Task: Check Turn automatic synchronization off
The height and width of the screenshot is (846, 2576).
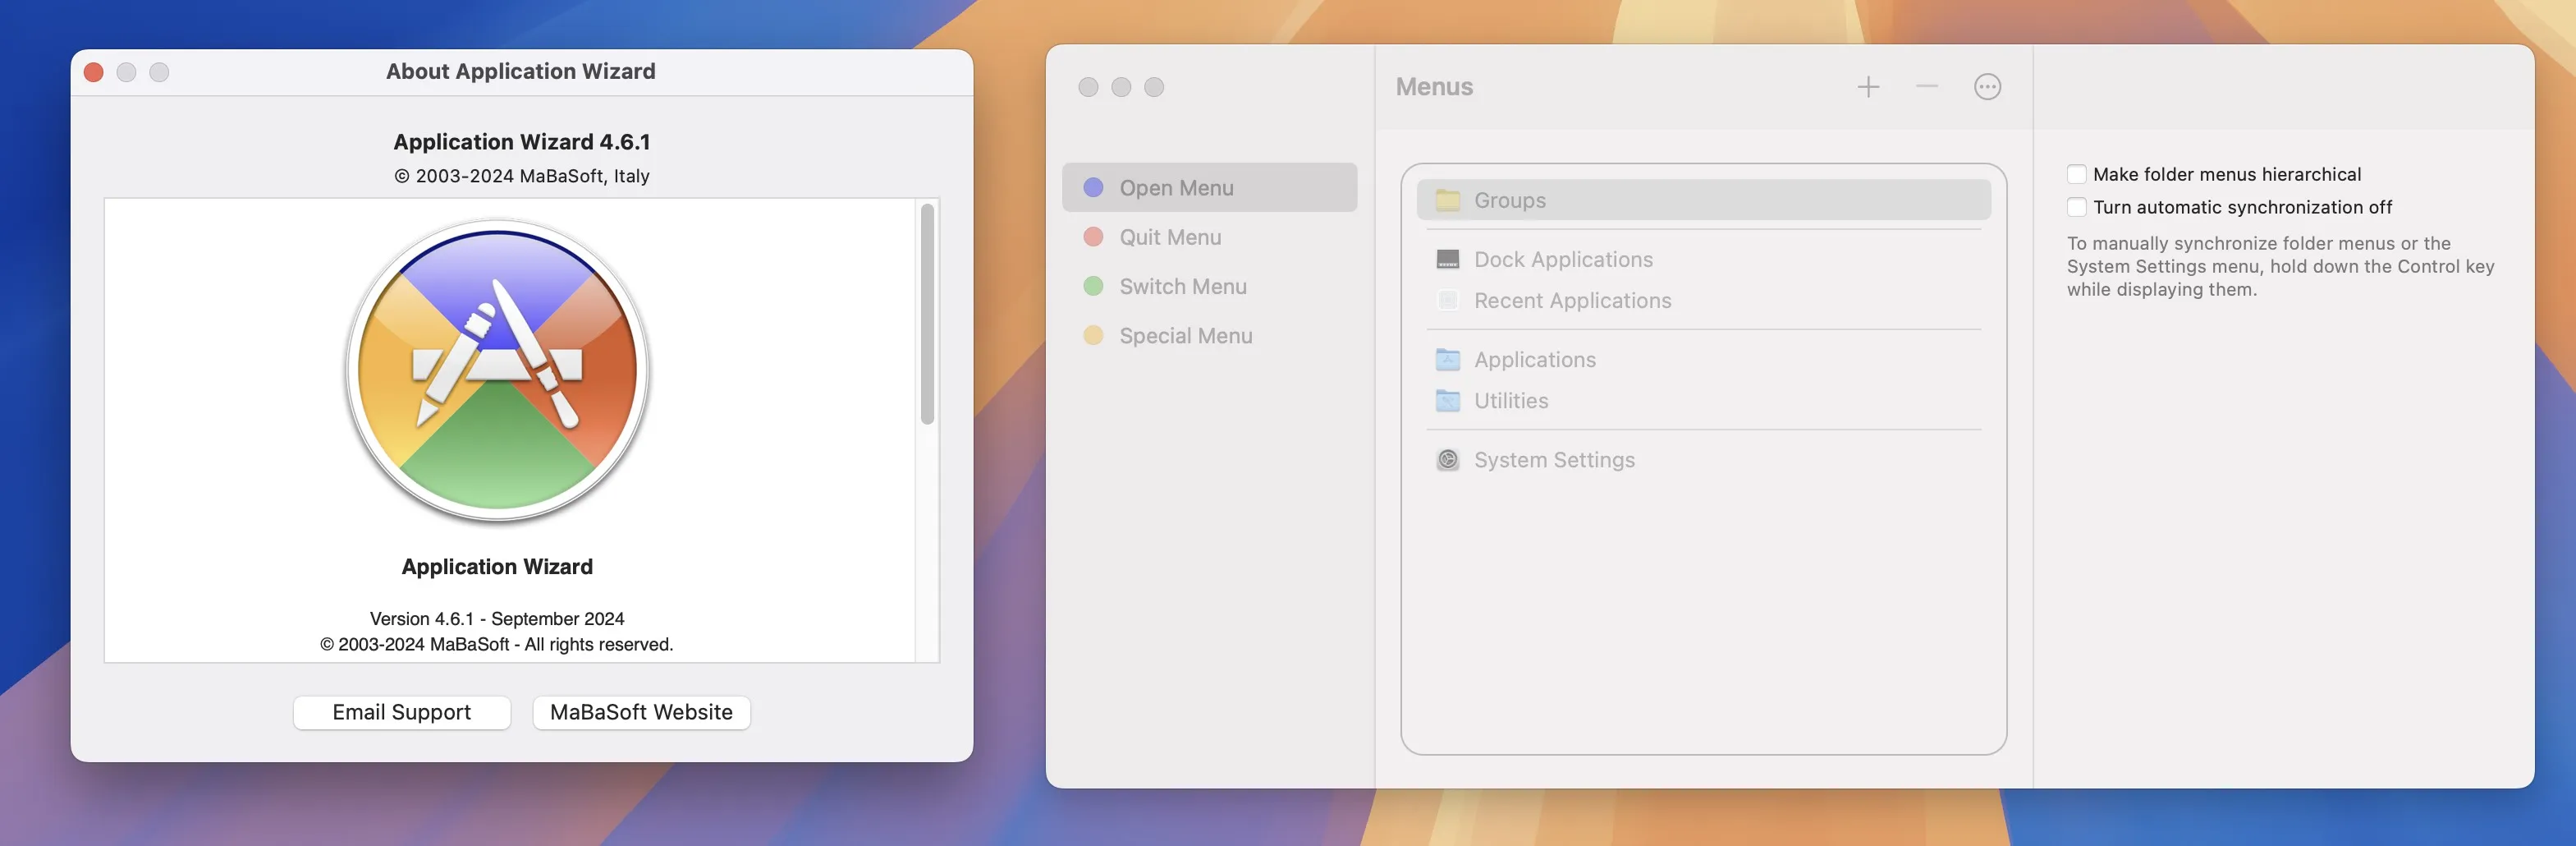Action: 2076,207
